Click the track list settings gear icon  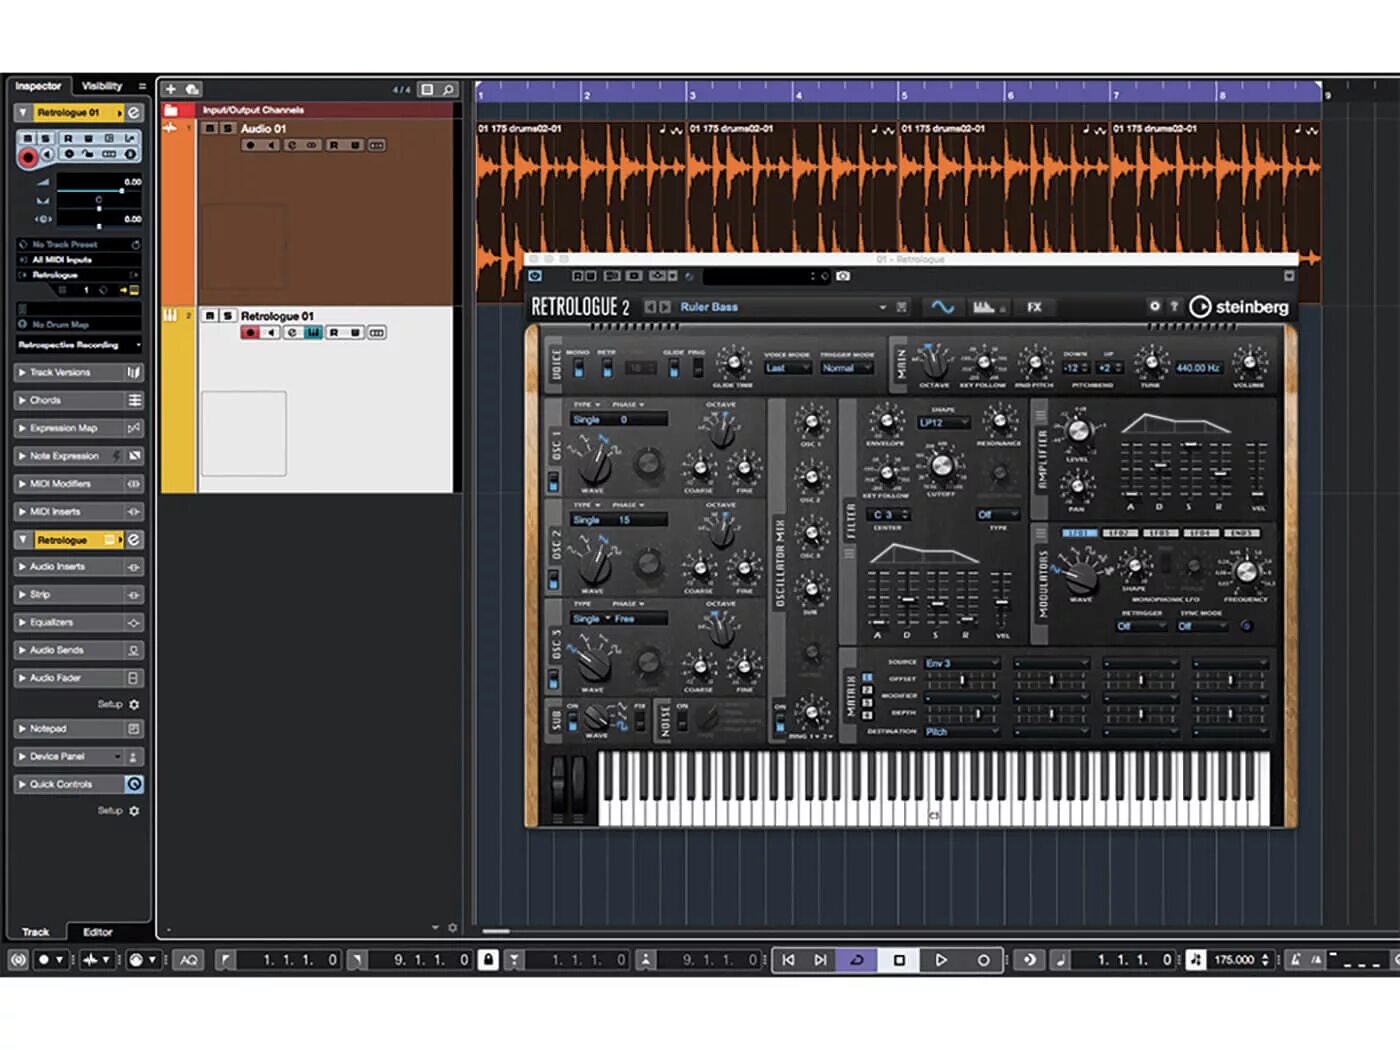pos(453,928)
